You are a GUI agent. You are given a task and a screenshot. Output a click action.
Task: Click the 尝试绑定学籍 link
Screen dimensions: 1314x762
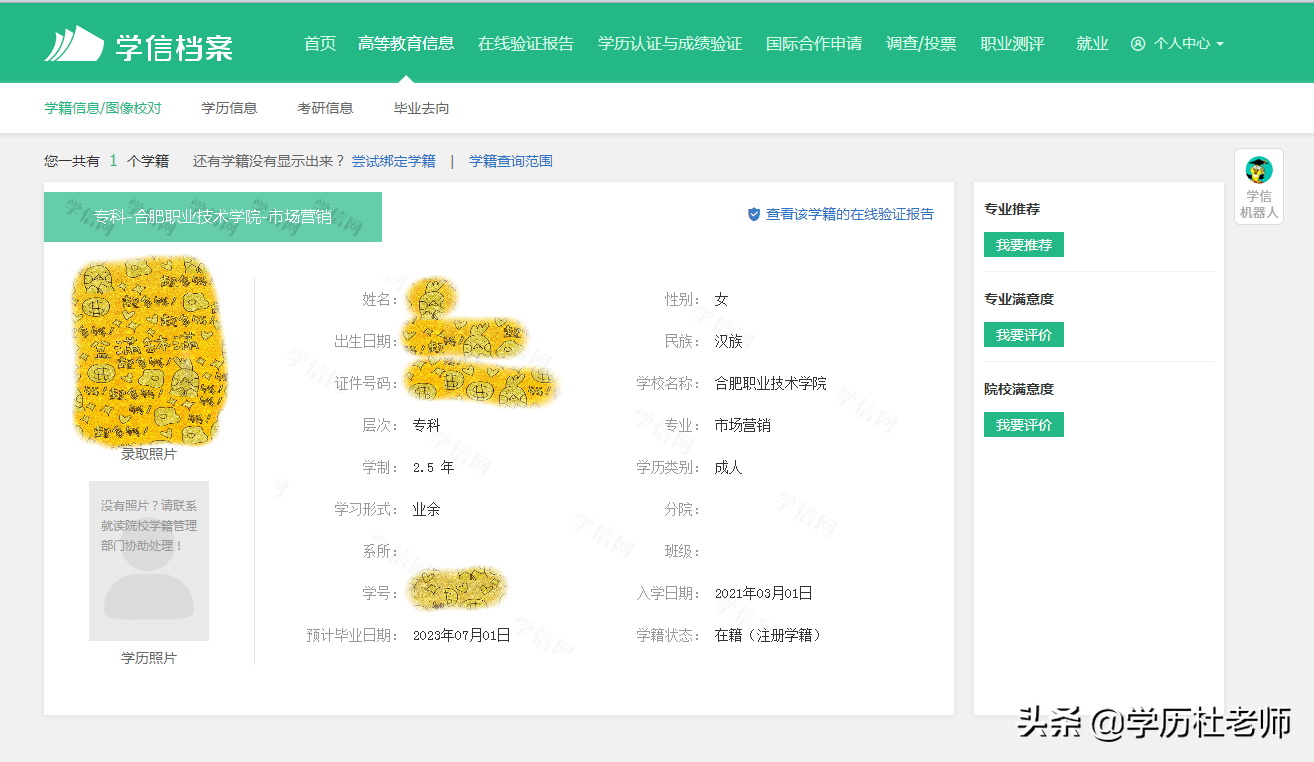coord(394,161)
